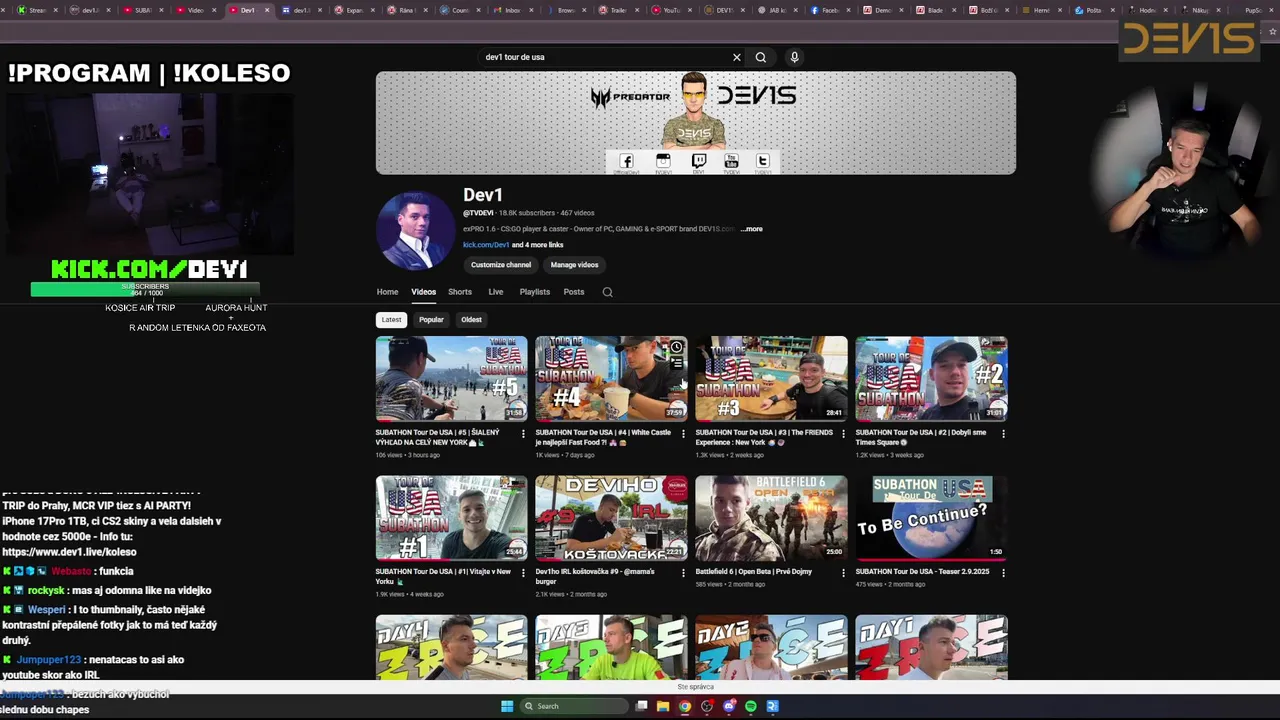Select the Oldest sort chip
The height and width of the screenshot is (720, 1280).
471,320
